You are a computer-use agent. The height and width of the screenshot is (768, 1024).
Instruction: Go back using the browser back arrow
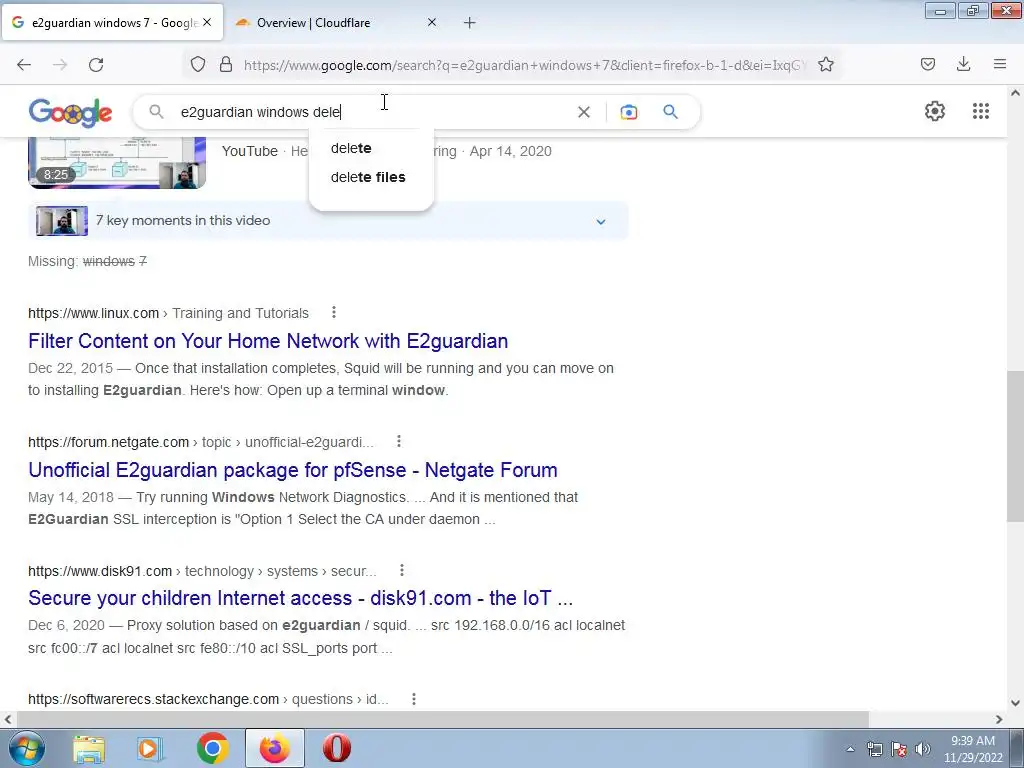click(24, 65)
